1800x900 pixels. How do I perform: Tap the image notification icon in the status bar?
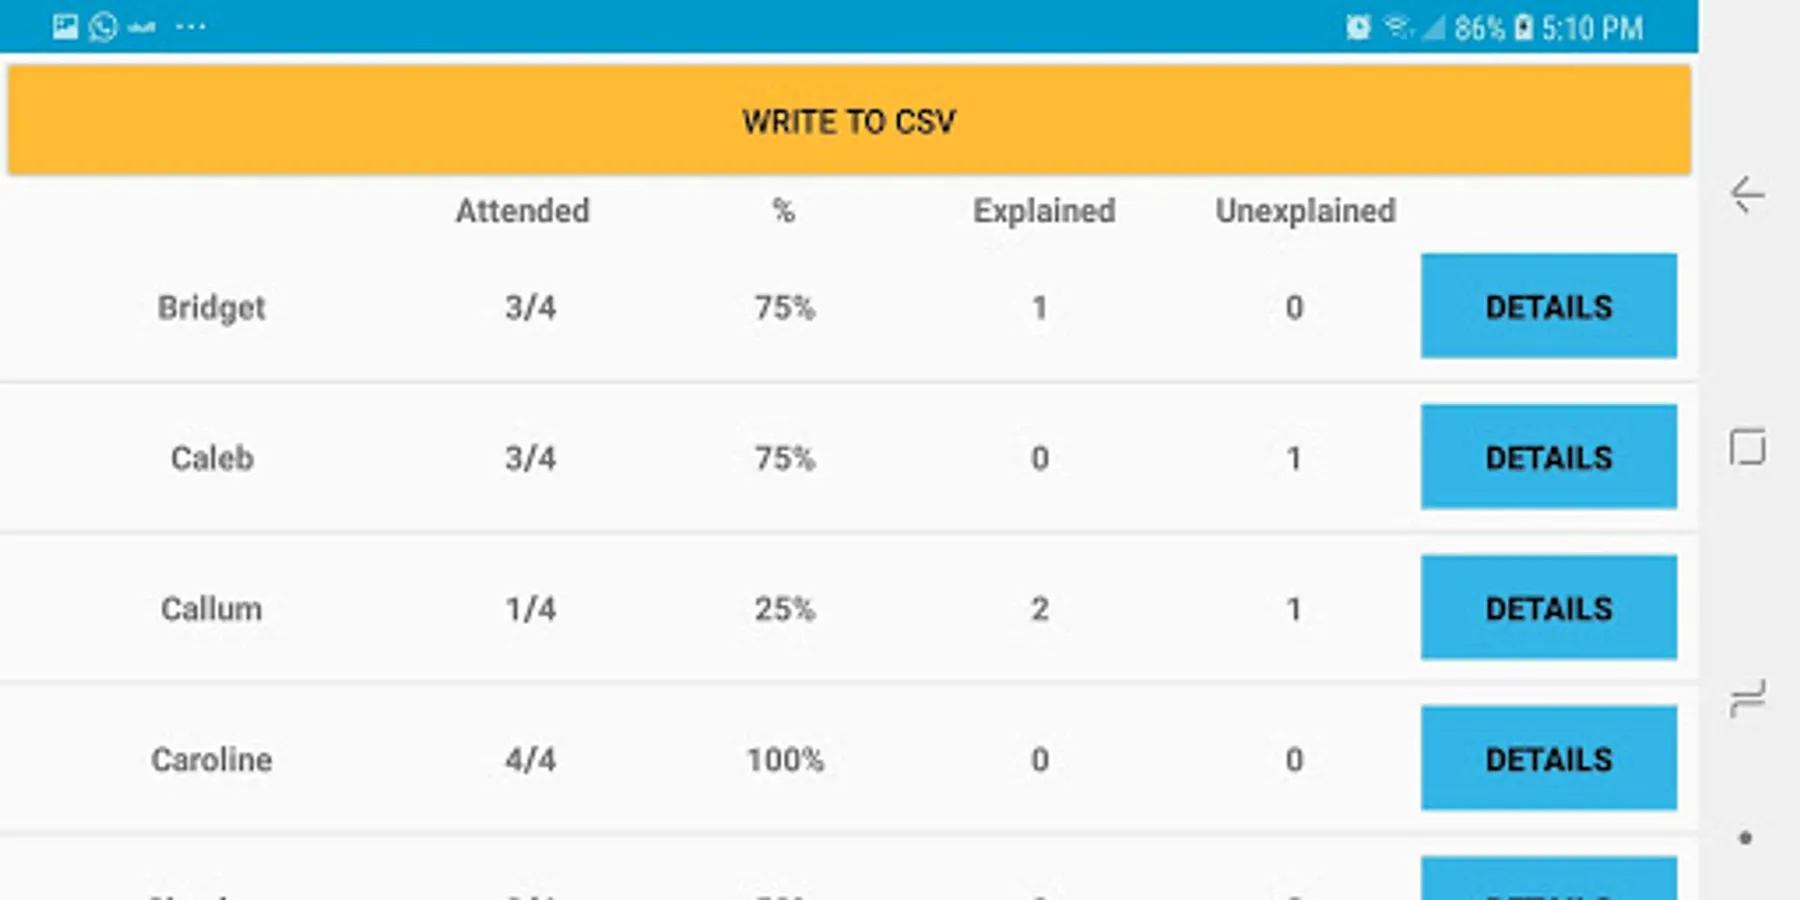click(65, 26)
